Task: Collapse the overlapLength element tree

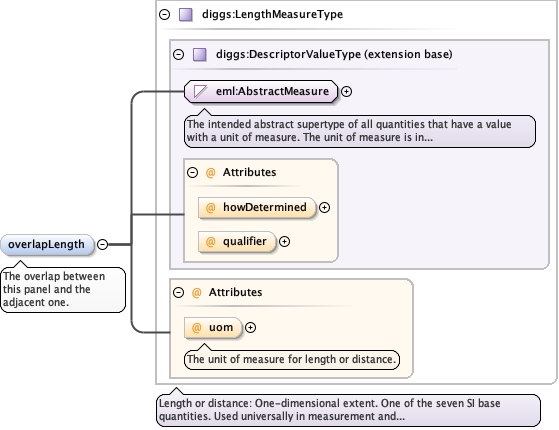Action: click(x=102, y=245)
